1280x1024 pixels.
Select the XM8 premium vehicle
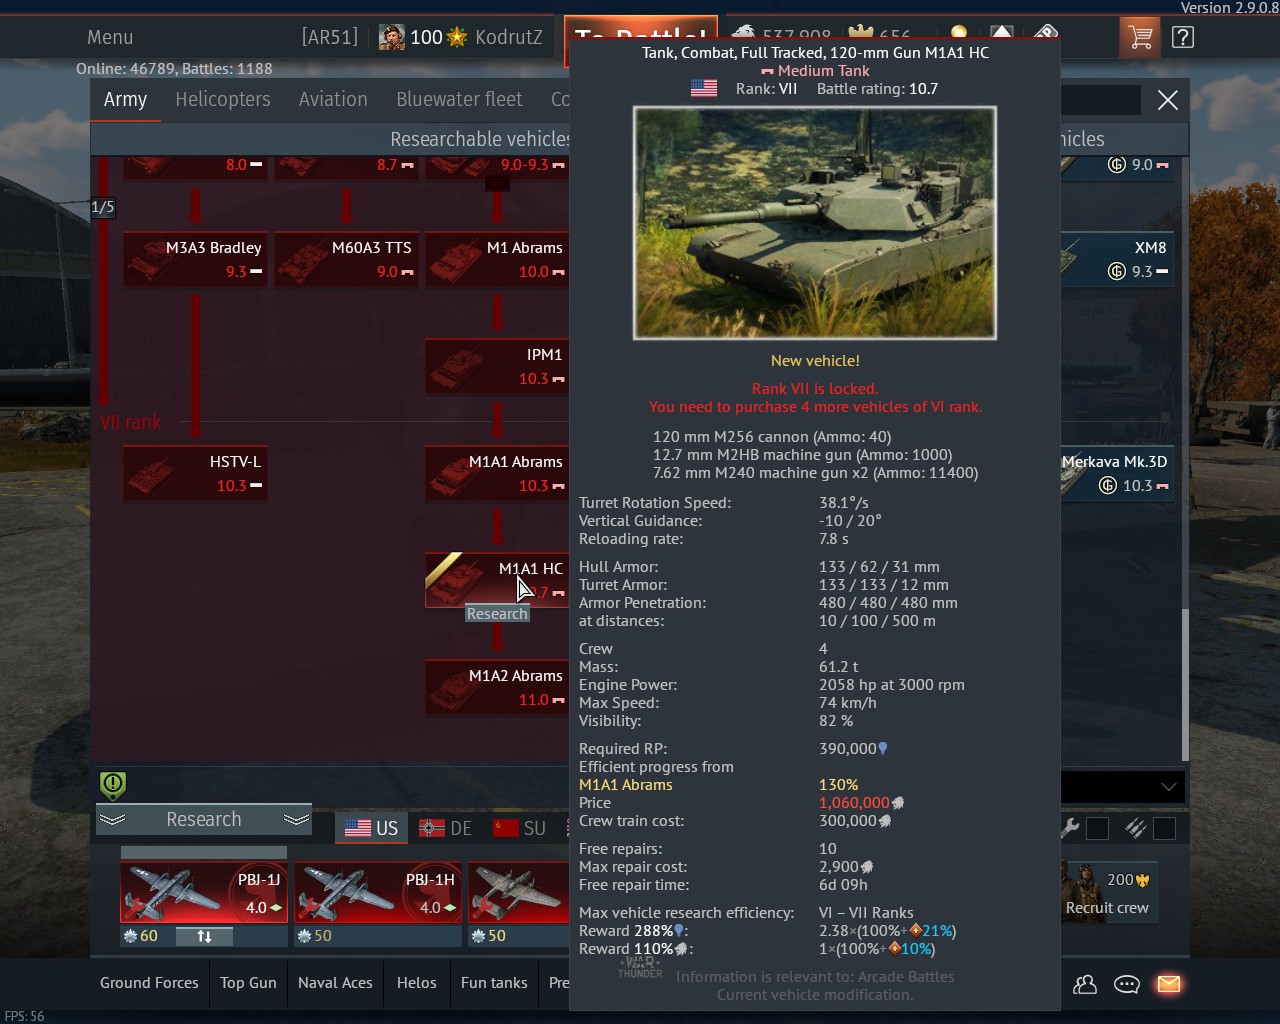pos(1117,259)
